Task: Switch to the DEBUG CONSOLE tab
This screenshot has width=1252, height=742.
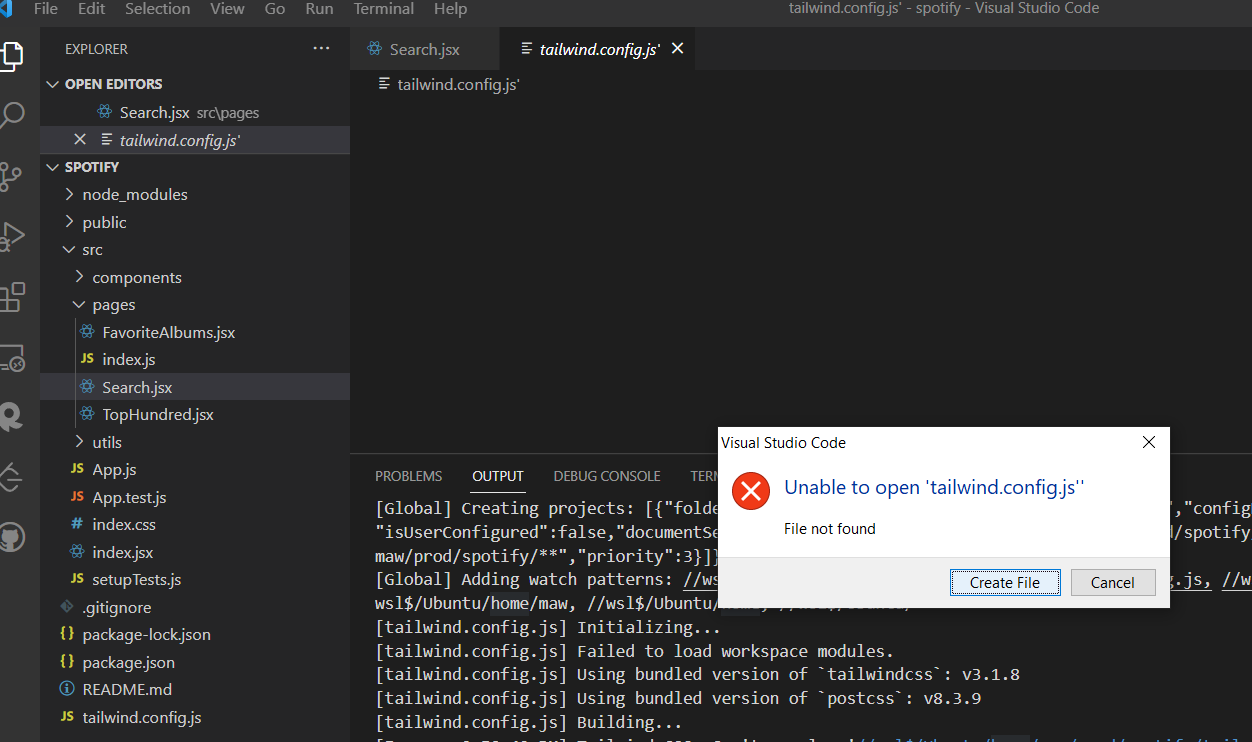Action: click(607, 476)
